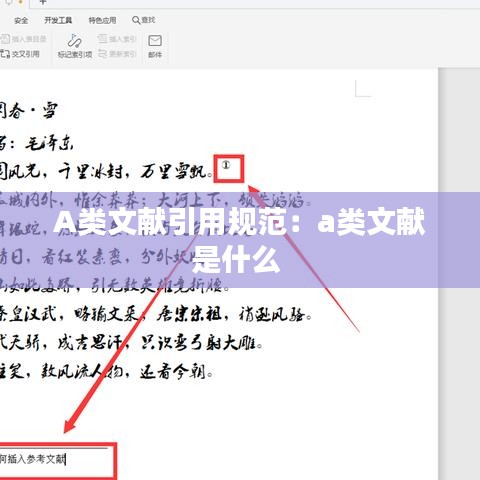Open the Mail (邮件) envelope icon
The height and width of the screenshot is (480, 480).
coord(155,40)
